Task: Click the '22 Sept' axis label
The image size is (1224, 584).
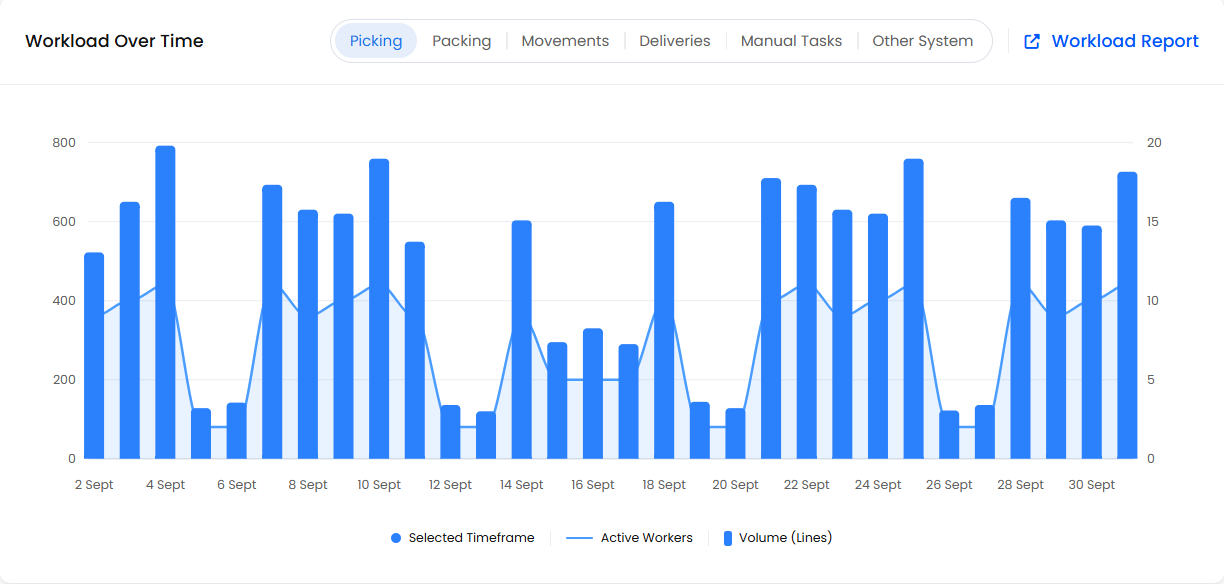Action: click(807, 485)
